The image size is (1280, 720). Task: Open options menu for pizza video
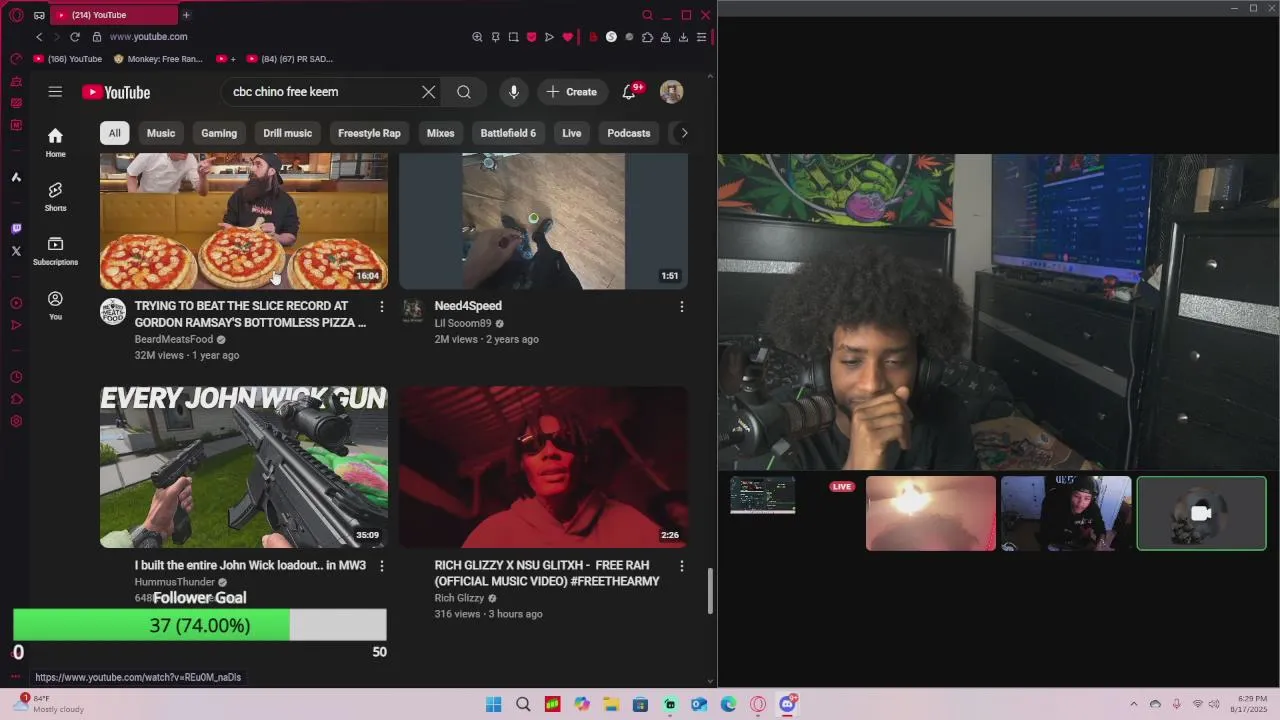tap(381, 307)
